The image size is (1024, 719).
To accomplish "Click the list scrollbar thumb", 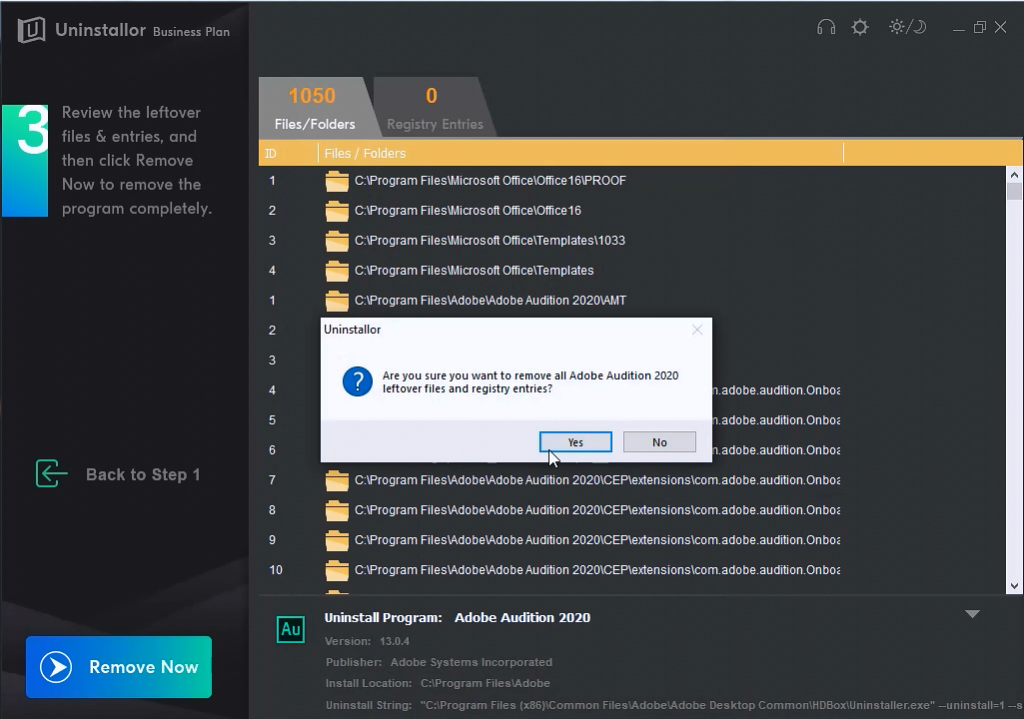I will point(1014,191).
